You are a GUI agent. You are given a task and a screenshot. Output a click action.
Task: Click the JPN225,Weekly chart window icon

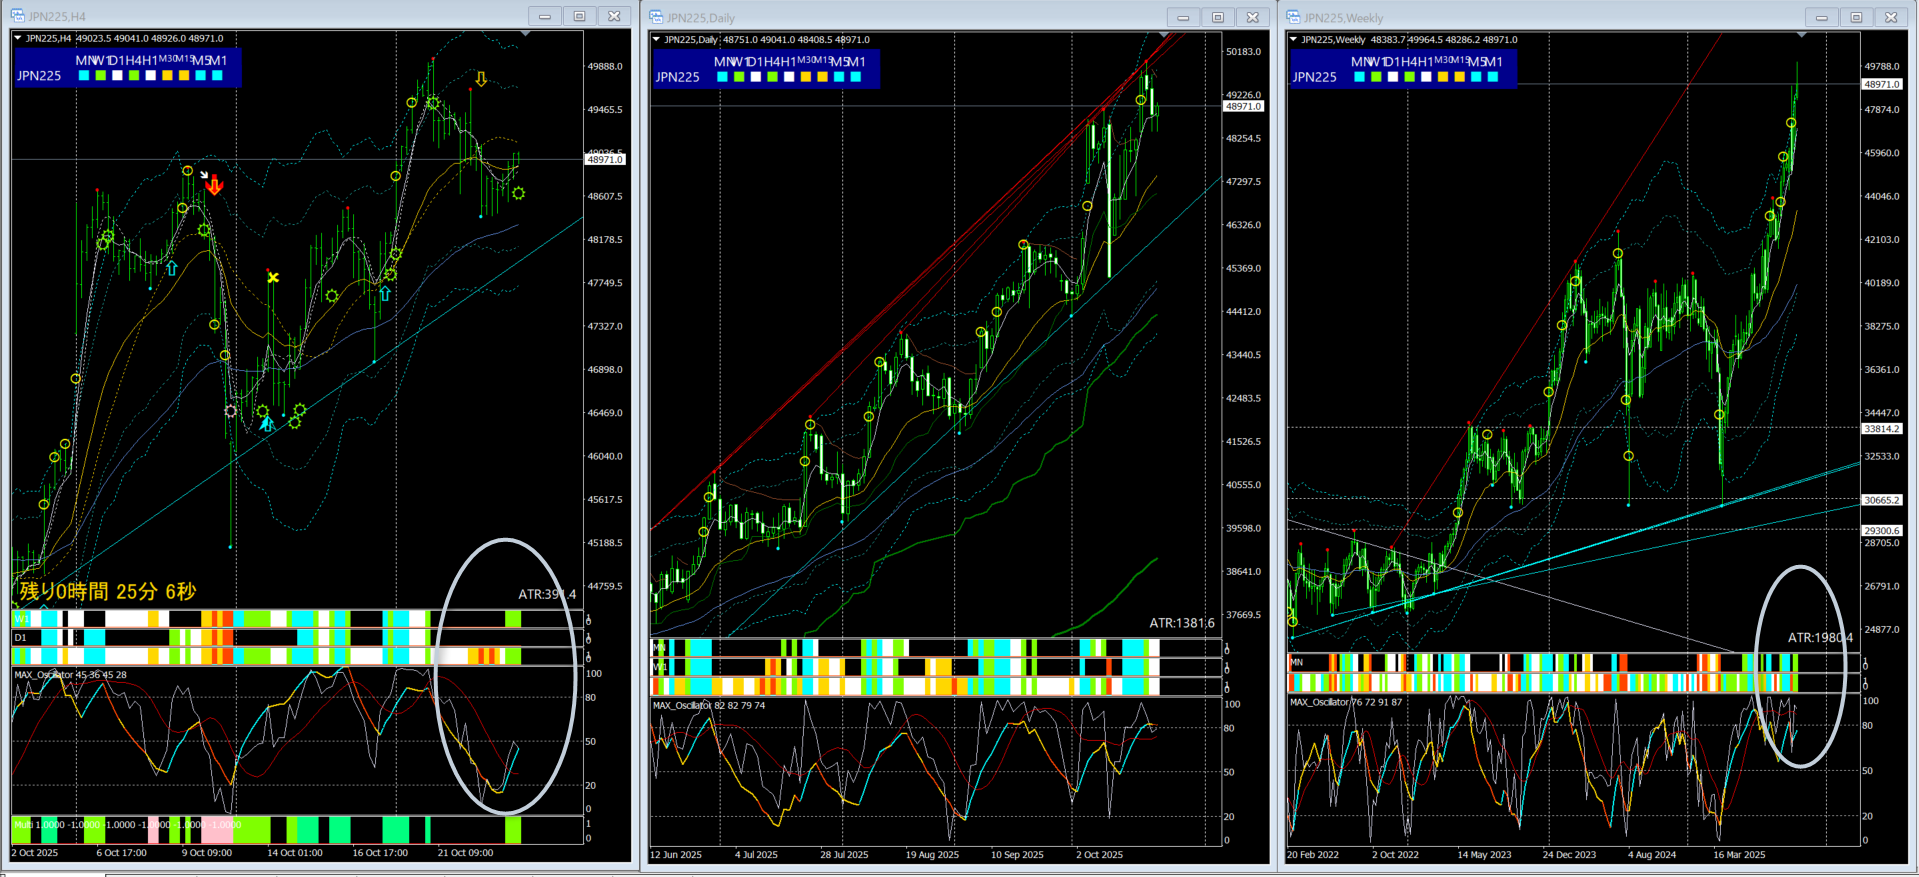[1293, 17]
